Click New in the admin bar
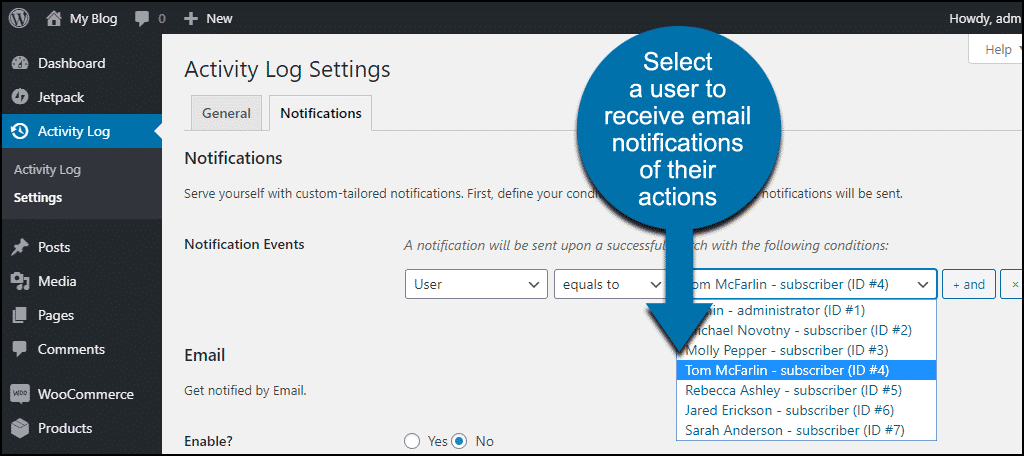1024x456 pixels. 219,19
